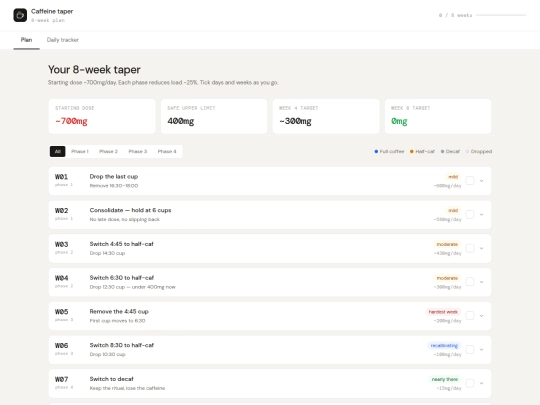Expand the W03 Switch 4:45 row chevron

(481, 248)
